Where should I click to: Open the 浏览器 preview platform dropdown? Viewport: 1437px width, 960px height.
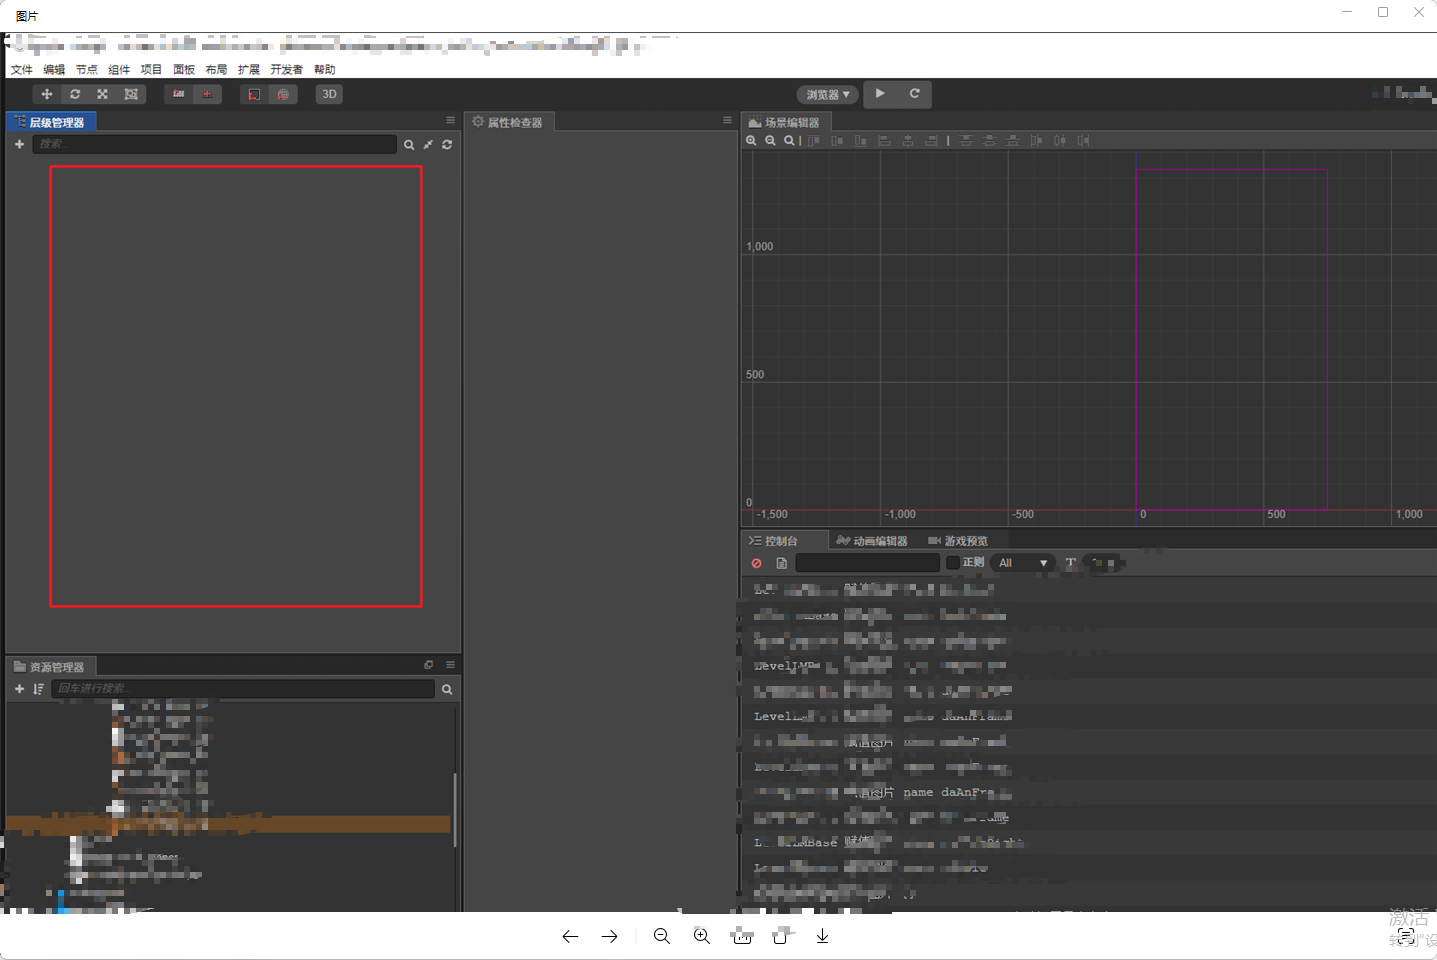(828, 95)
